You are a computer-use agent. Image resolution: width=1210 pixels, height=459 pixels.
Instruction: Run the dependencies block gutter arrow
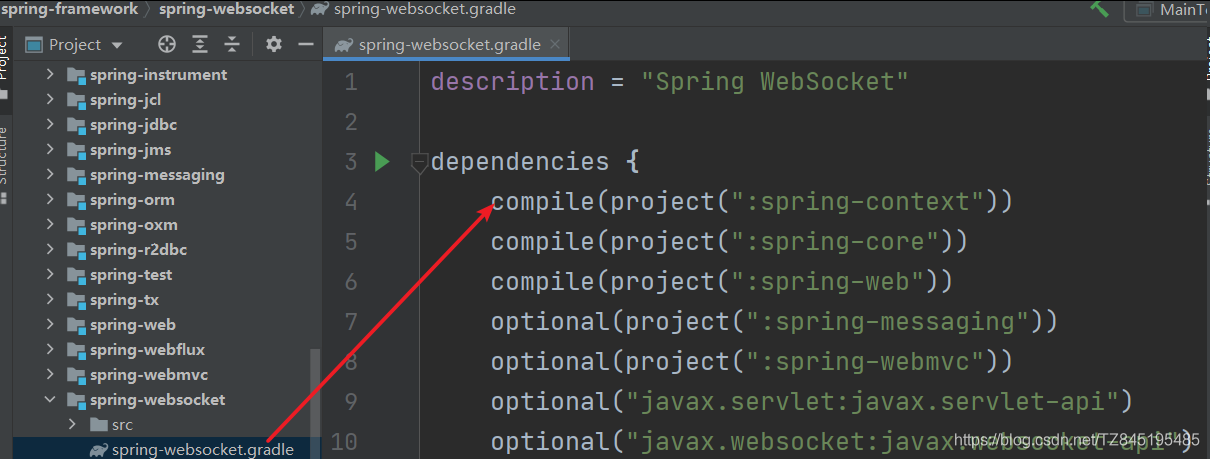[x=382, y=161]
